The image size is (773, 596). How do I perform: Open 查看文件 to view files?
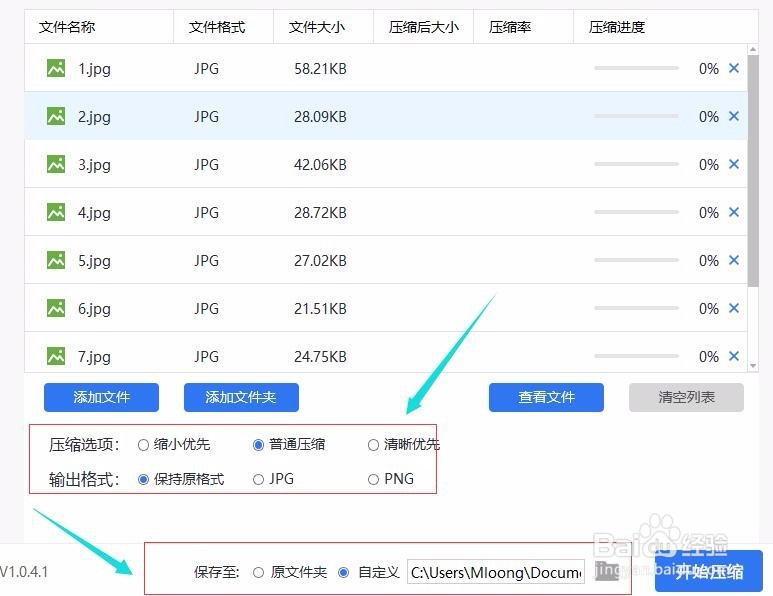pyautogui.click(x=546, y=397)
